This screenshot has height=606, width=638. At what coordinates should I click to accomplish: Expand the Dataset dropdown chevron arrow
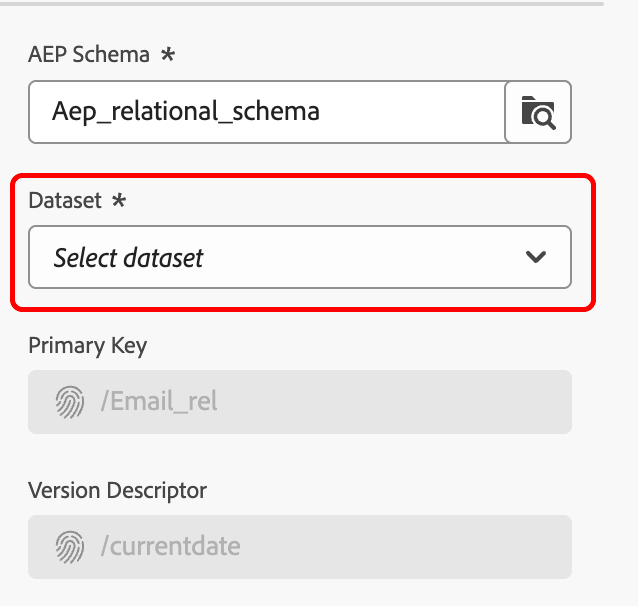[536, 257]
